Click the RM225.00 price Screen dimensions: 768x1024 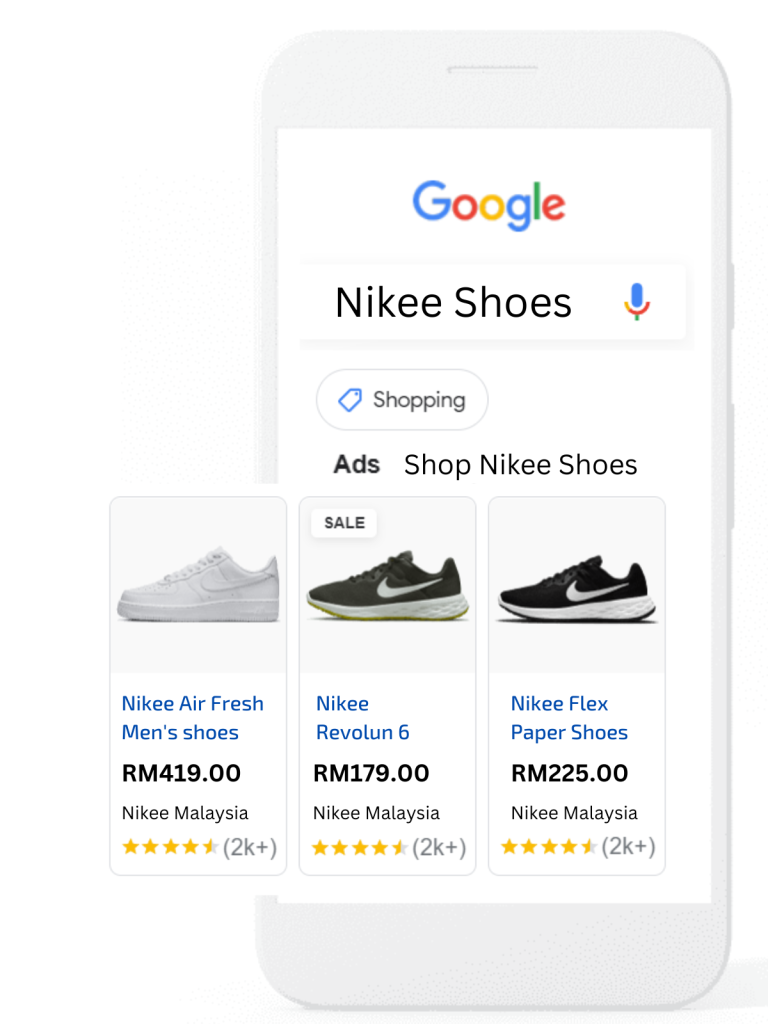click(569, 773)
